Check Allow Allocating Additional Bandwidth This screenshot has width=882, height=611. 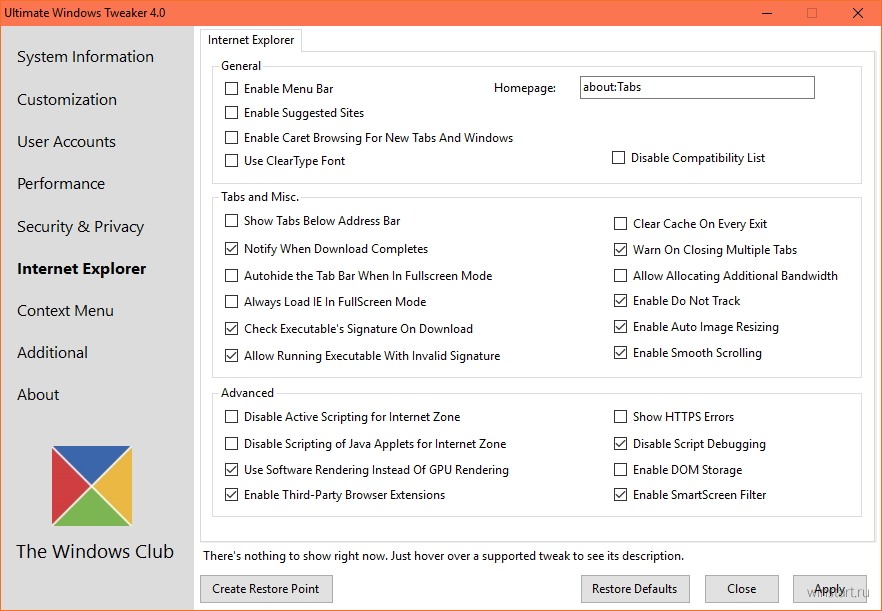click(x=620, y=276)
